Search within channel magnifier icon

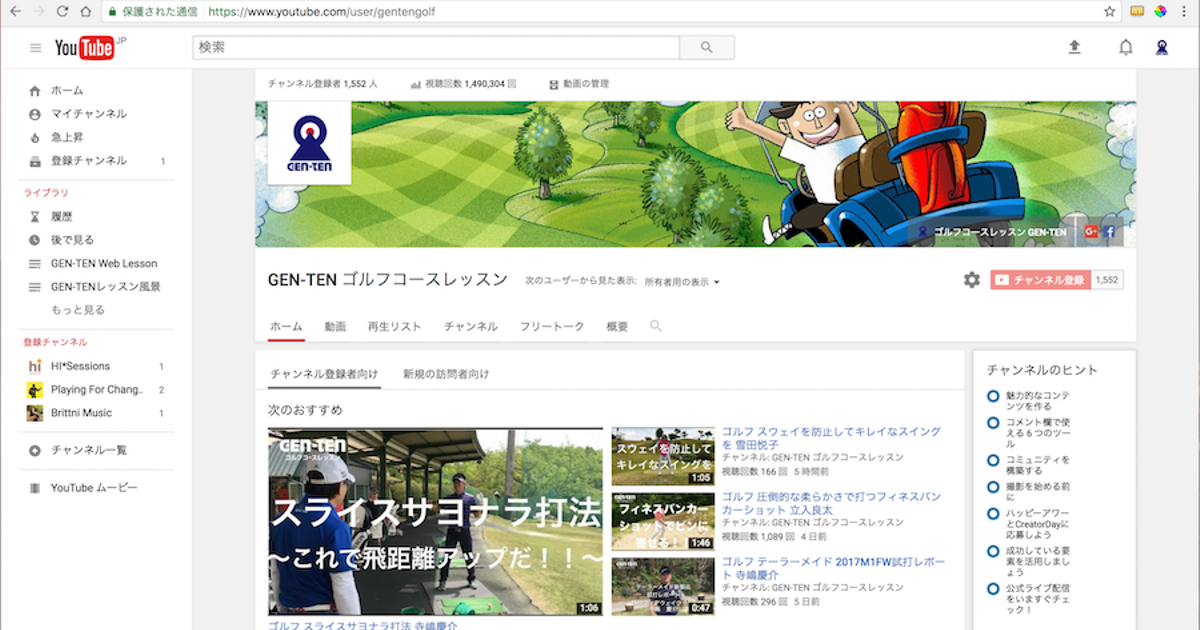(656, 326)
